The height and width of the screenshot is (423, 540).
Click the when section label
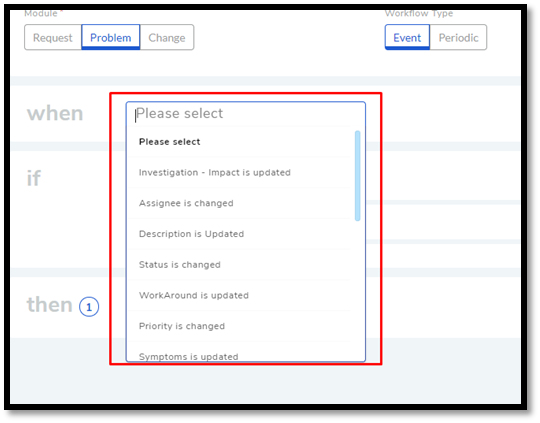click(x=55, y=113)
